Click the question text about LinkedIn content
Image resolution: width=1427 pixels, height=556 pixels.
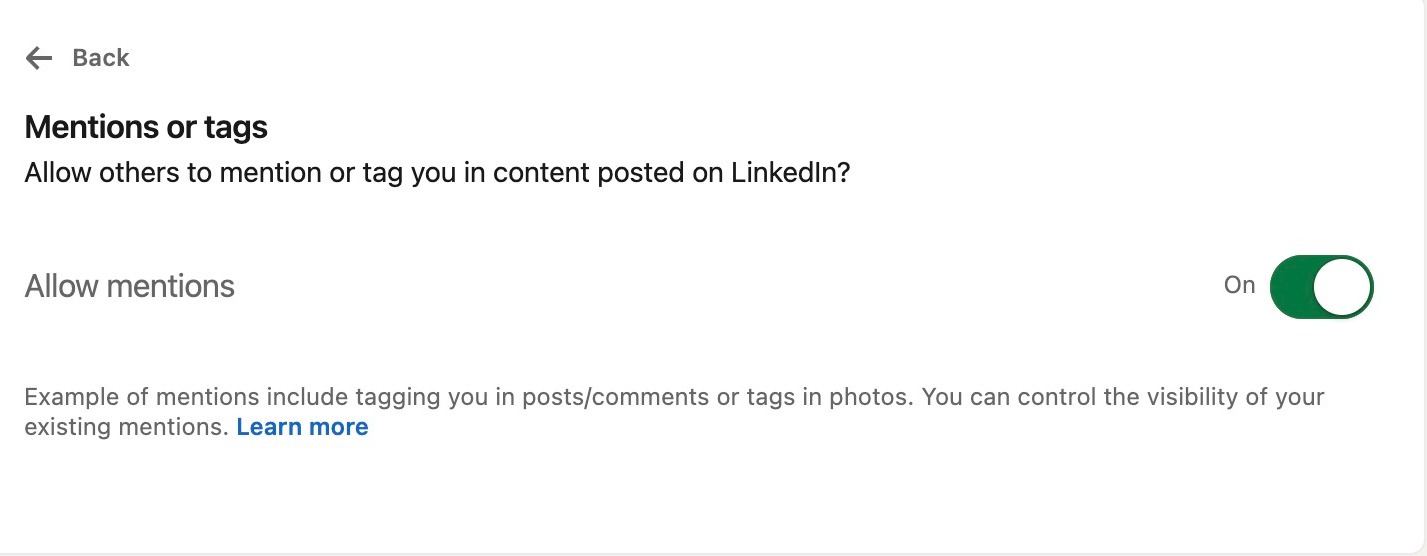[437, 173]
